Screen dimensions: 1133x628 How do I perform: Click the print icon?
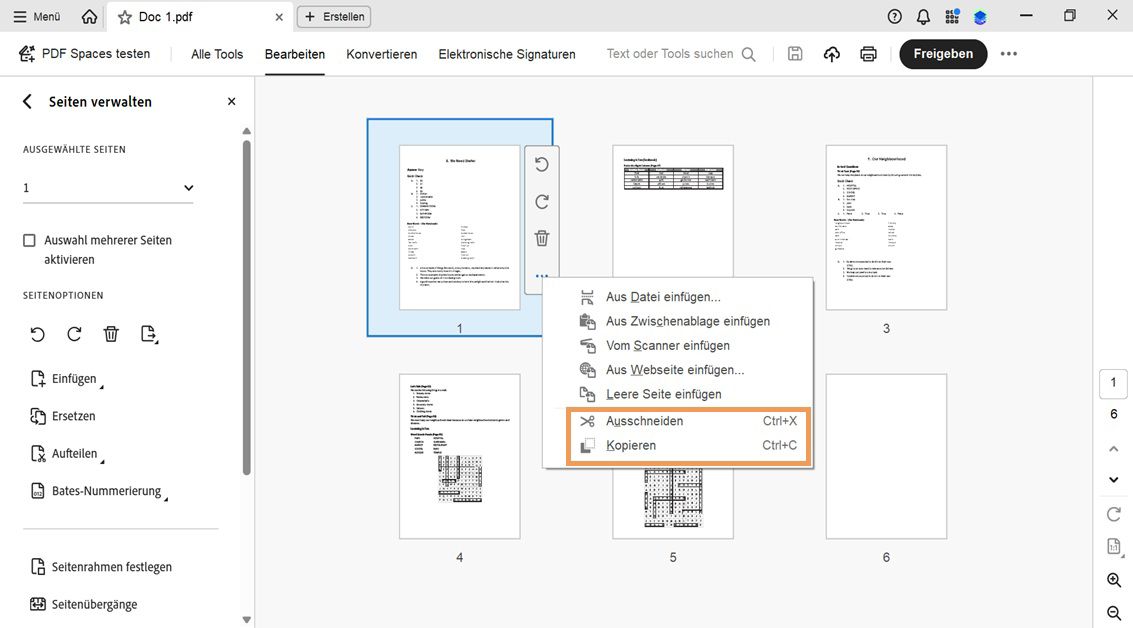[x=869, y=53]
